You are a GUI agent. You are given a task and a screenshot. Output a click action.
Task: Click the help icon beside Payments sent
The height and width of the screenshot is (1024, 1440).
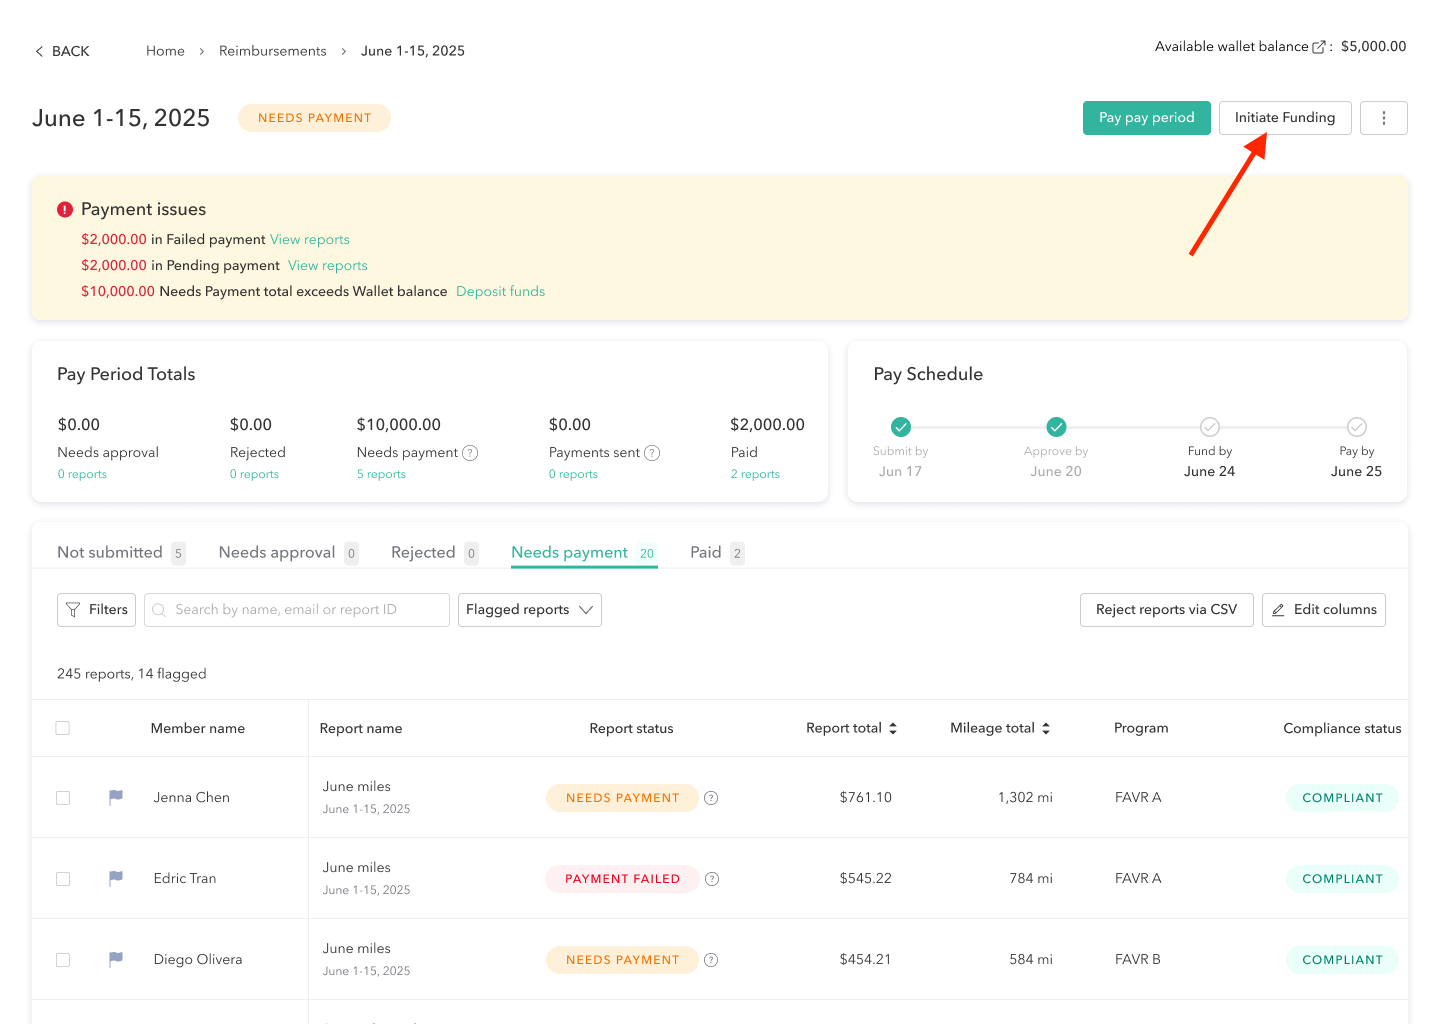[652, 453]
